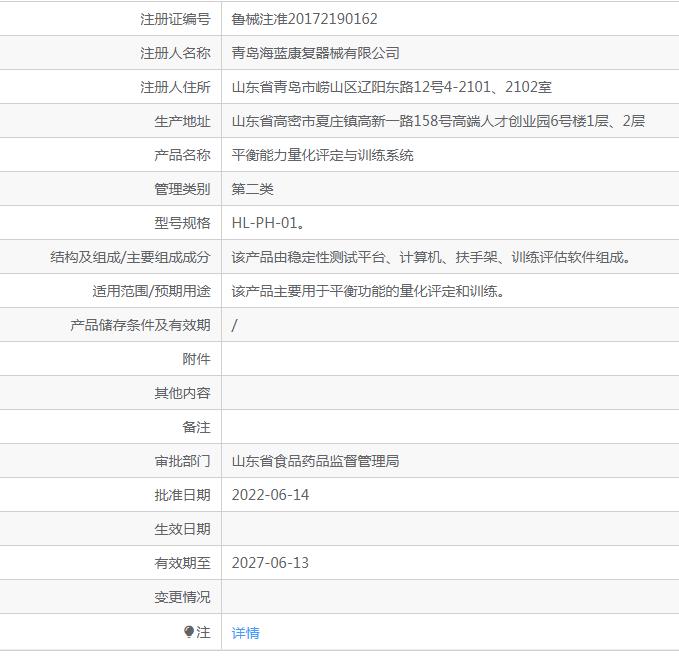This screenshot has height=656, width=679.
Task: Select model value HL-PH-01。
Action: [x=269, y=223]
